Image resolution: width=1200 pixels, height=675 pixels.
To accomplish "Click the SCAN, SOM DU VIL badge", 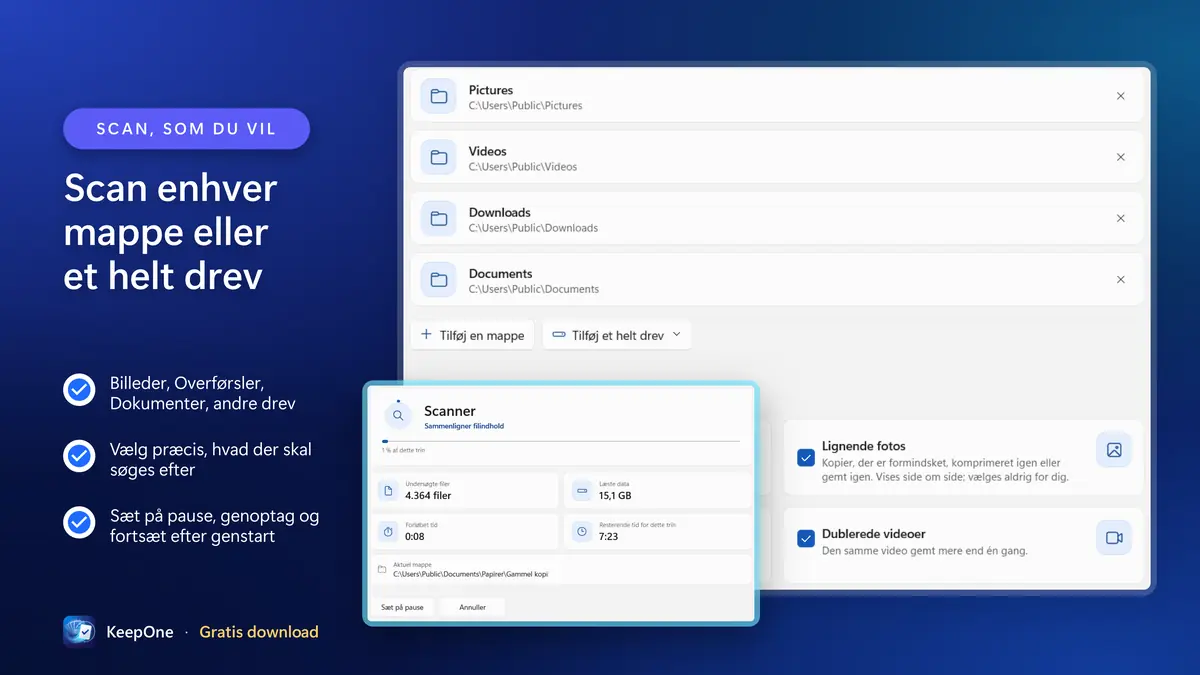I will tap(186, 129).
